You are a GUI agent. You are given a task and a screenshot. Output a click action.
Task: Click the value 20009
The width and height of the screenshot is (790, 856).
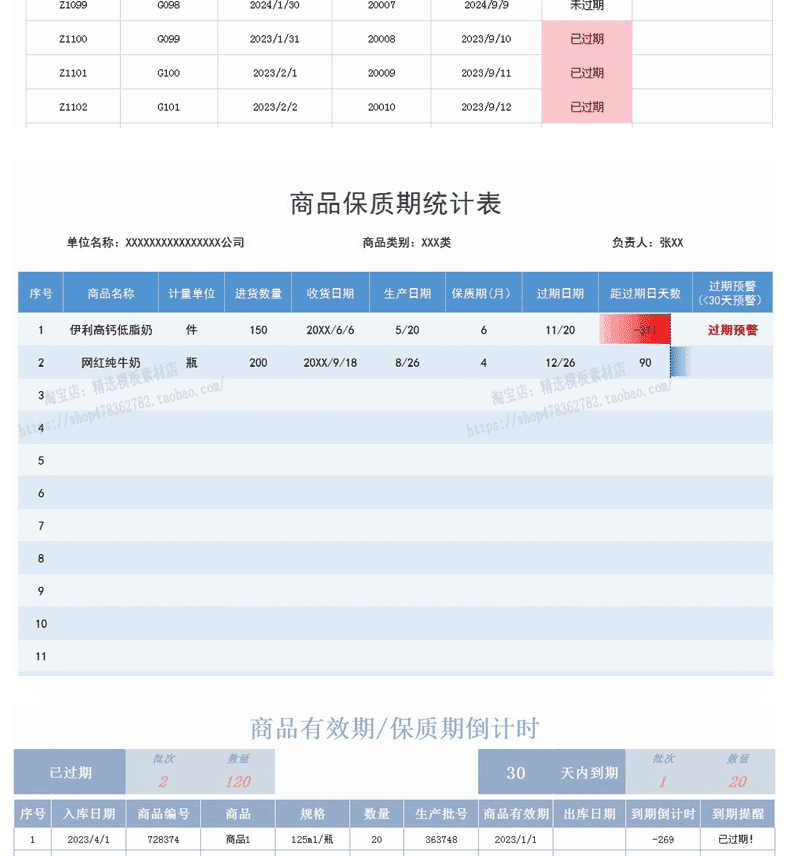tap(382, 73)
